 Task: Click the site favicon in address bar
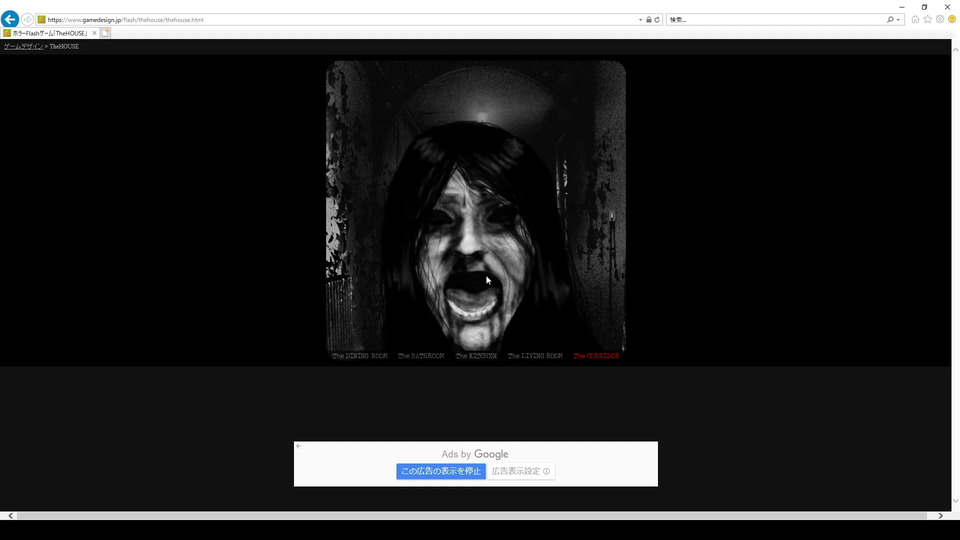point(42,20)
